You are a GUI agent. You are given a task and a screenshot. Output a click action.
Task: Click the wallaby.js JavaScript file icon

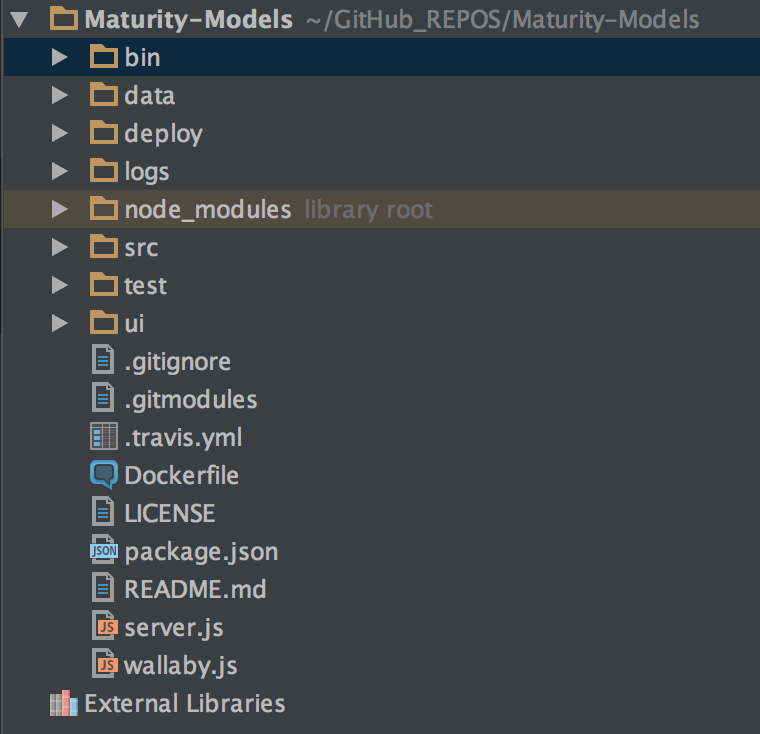[104, 665]
